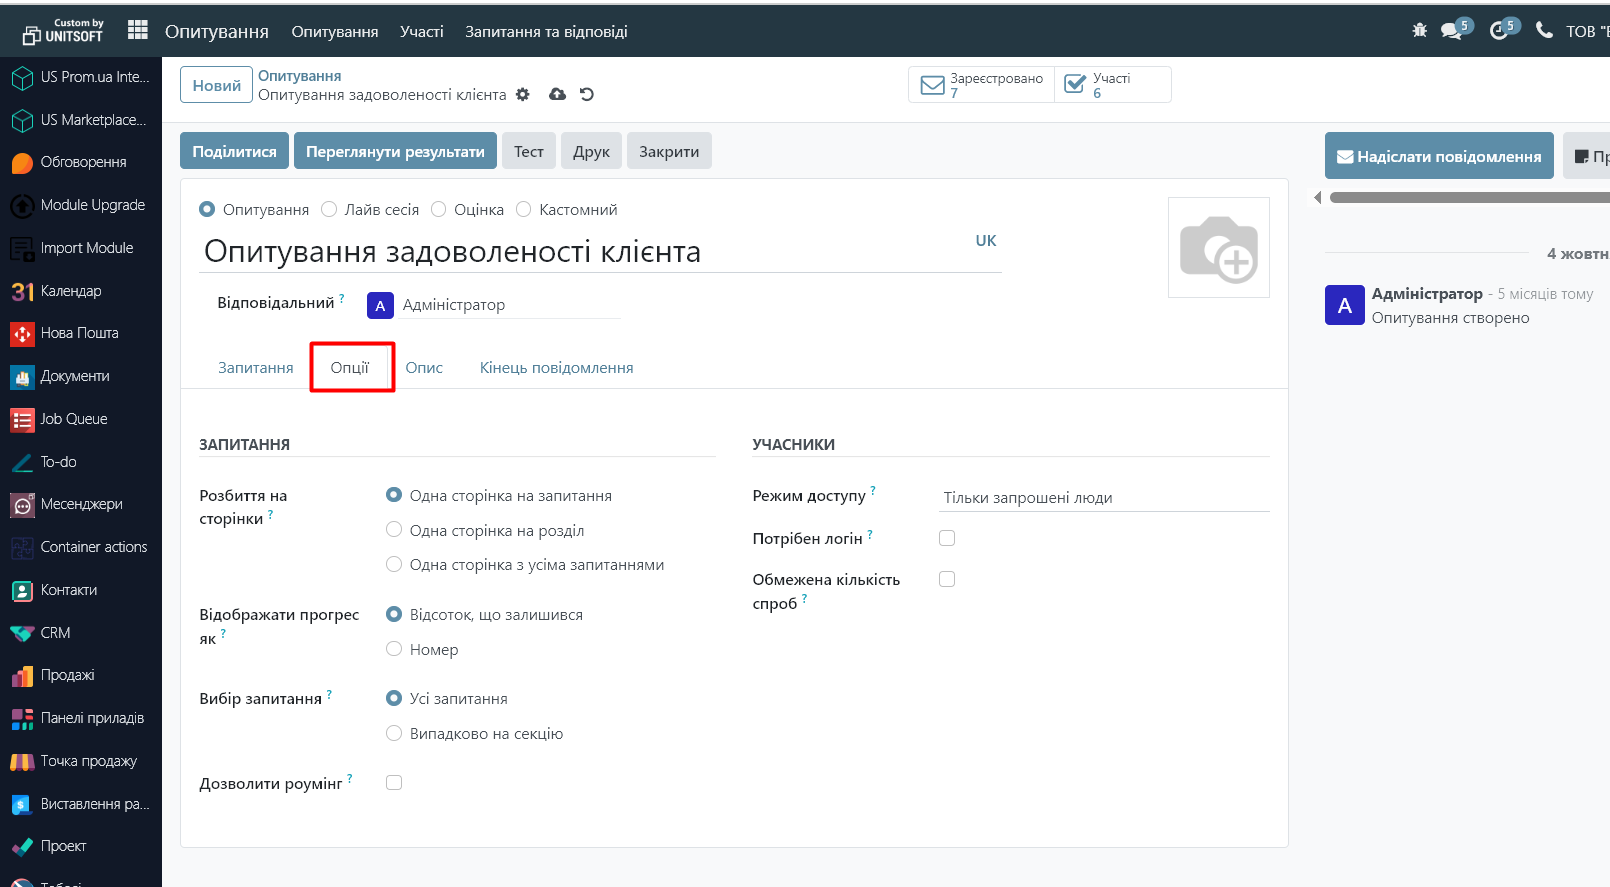This screenshot has height=887, width=1610.
Task: Open the activities clock icon
Action: tap(1498, 31)
